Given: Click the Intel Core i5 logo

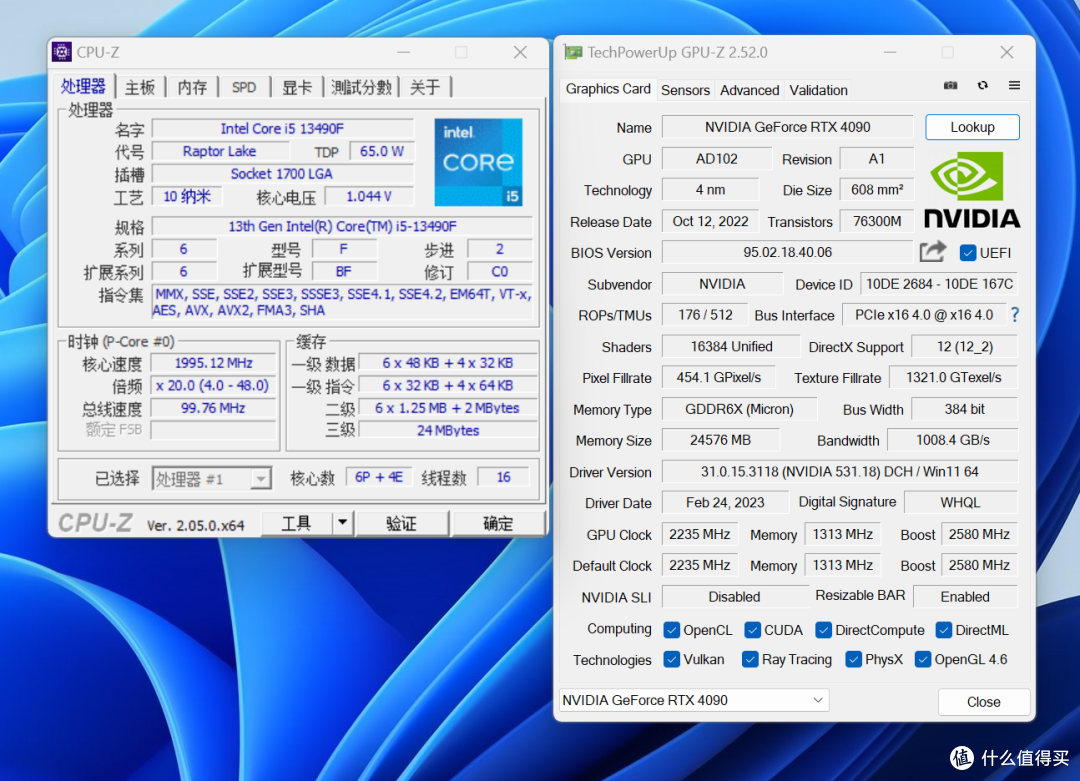Looking at the screenshot, I should pyautogui.click(x=478, y=162).
